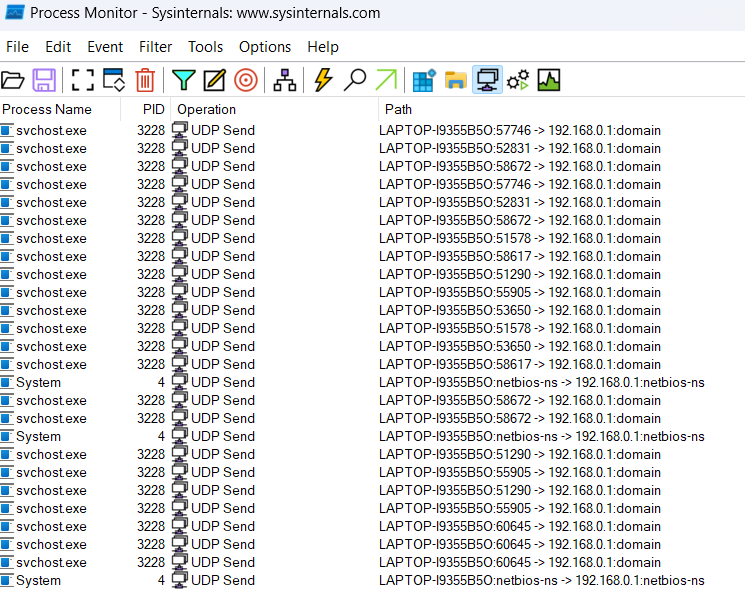The width and height of the screenshot is (745, 610).
Task: Open the filter dialog via the funnel icon
Action: pos(183,80)
